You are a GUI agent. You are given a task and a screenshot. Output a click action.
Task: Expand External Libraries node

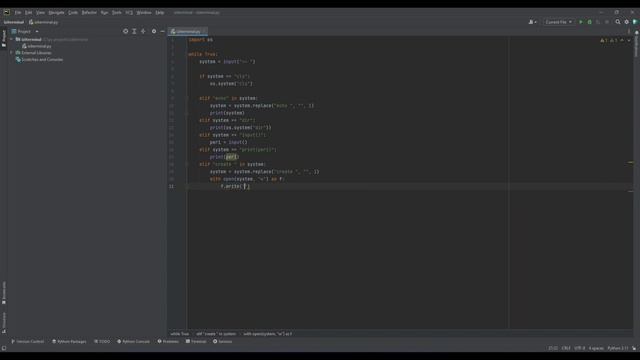click(x=11, y=53)
